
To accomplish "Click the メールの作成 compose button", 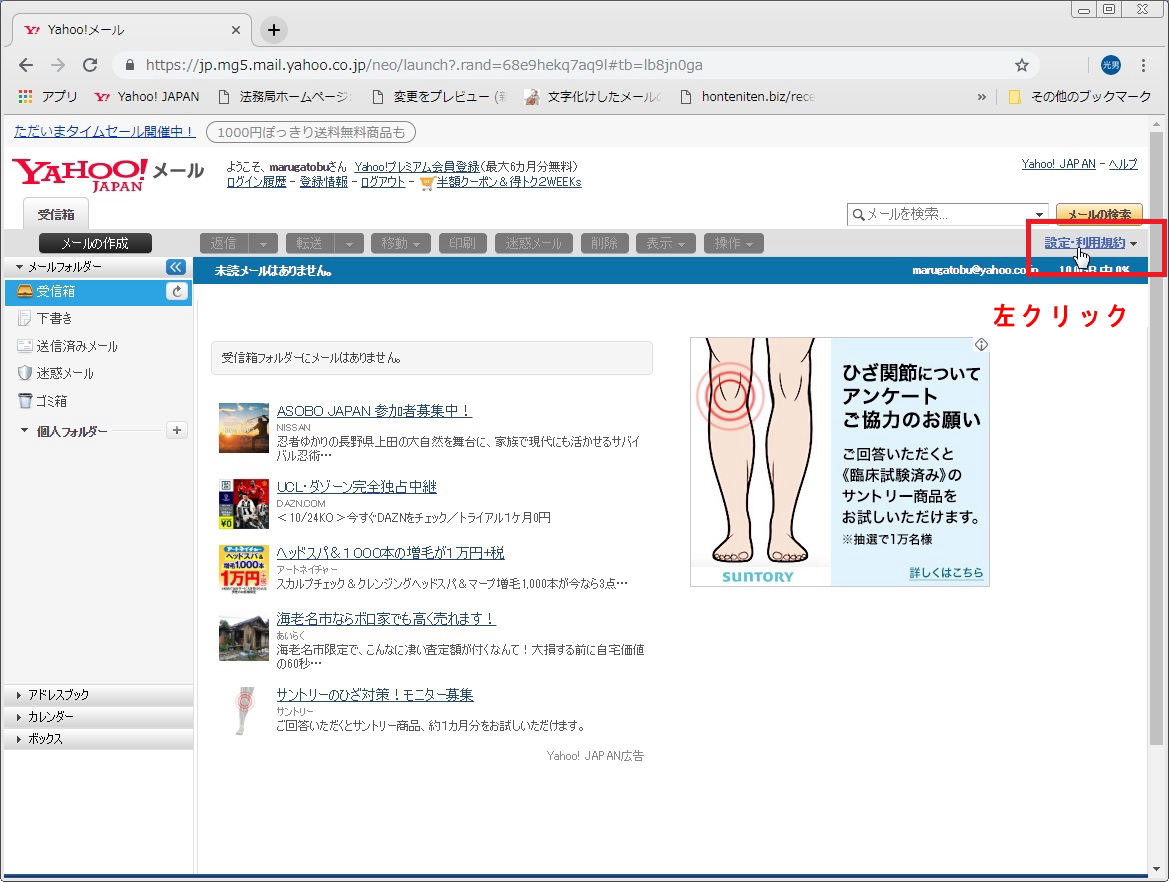I will click(96, 243).
